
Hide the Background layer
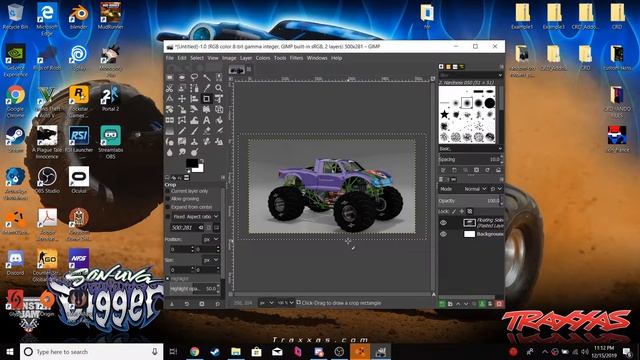pyautogui.click(x=443, y=234)
